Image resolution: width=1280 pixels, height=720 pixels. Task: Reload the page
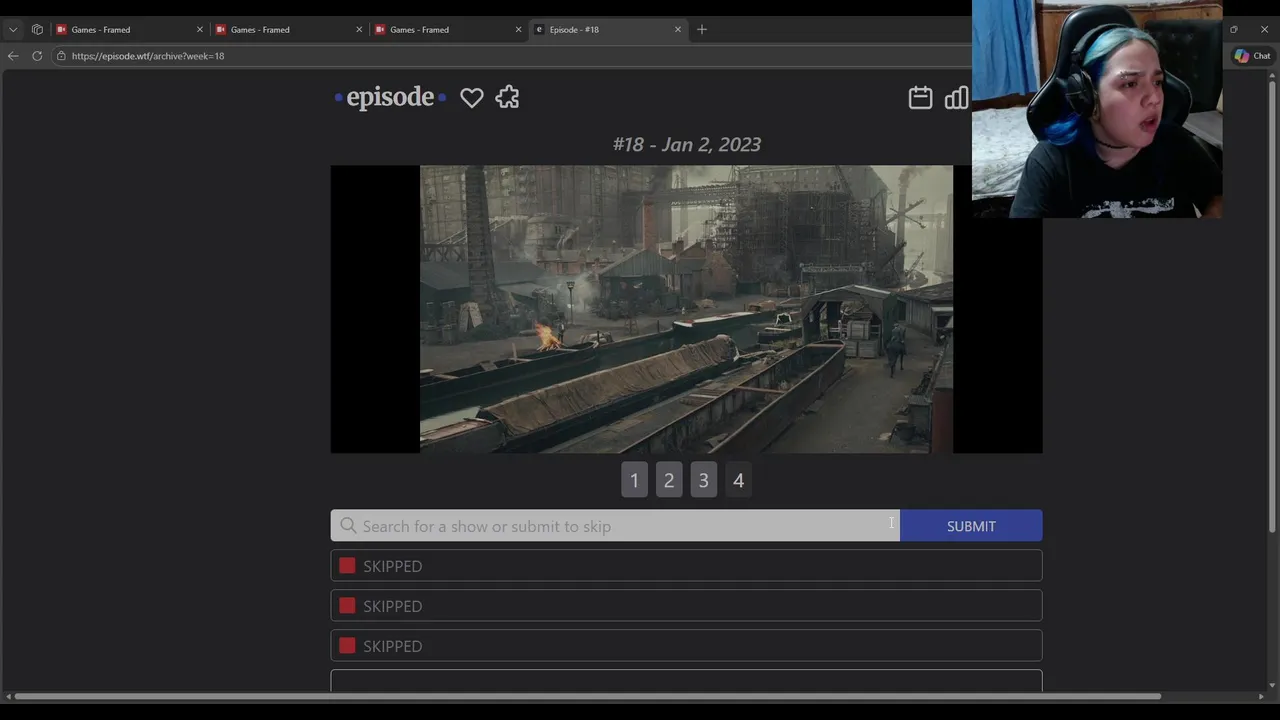pos(37,56)
